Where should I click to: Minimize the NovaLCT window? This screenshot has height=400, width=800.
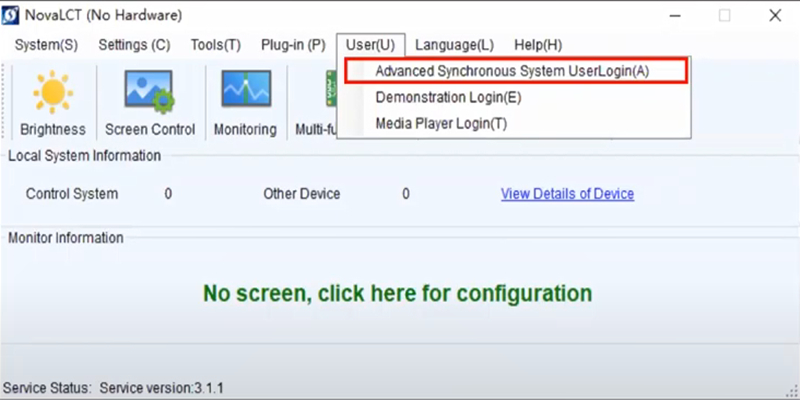(674, 16)
